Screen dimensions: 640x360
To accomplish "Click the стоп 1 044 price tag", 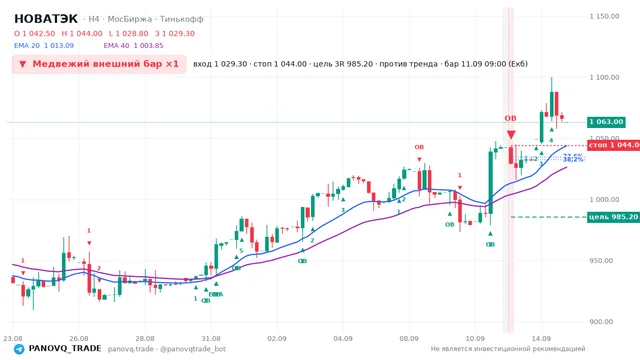I will [613, 145].
